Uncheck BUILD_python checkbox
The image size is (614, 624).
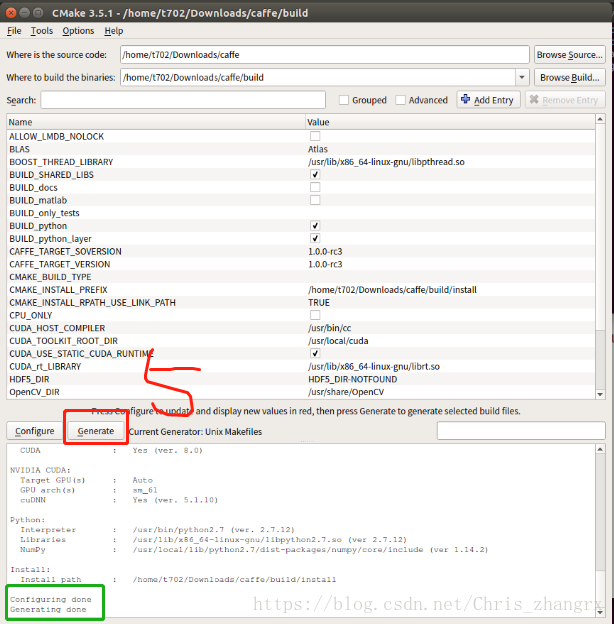[x=315, y=226]
